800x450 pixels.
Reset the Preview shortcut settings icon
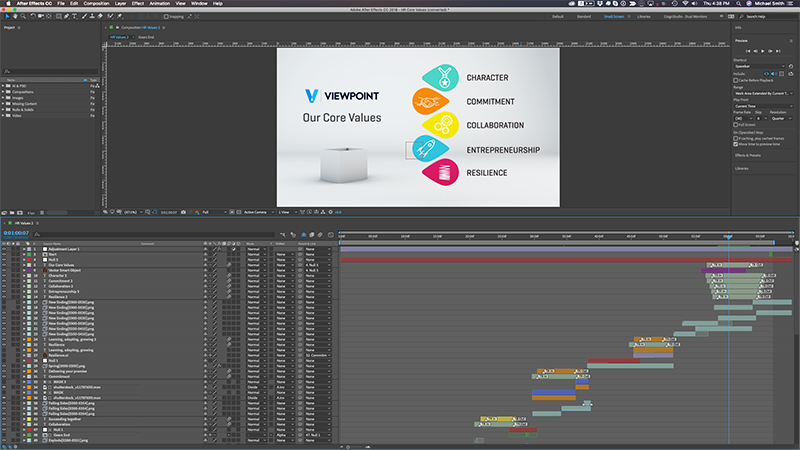(x=791, y=66)
